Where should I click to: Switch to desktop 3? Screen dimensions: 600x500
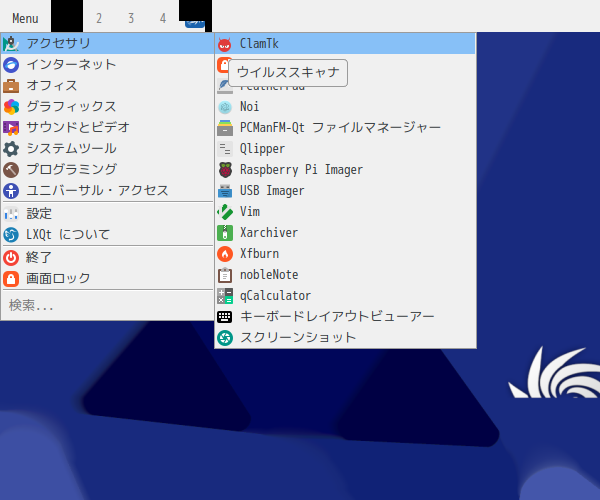131,18
